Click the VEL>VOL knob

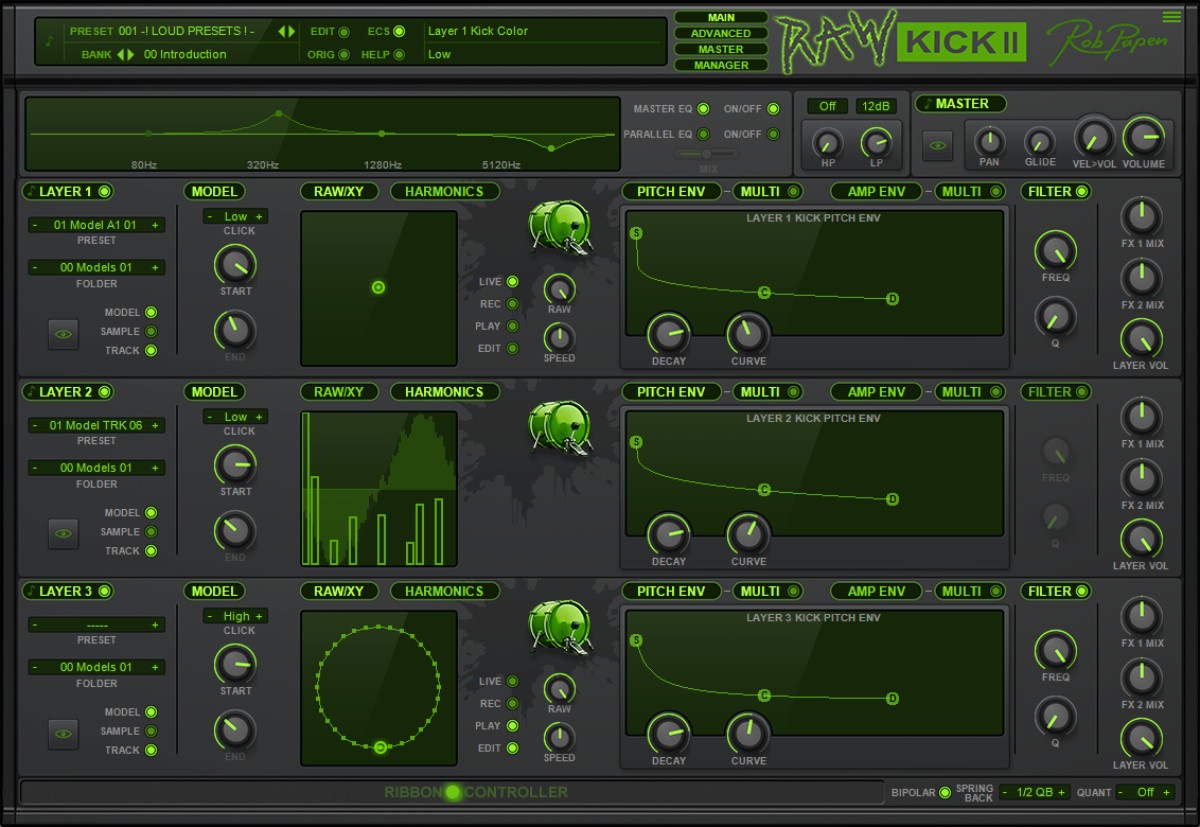(1093, 137)
